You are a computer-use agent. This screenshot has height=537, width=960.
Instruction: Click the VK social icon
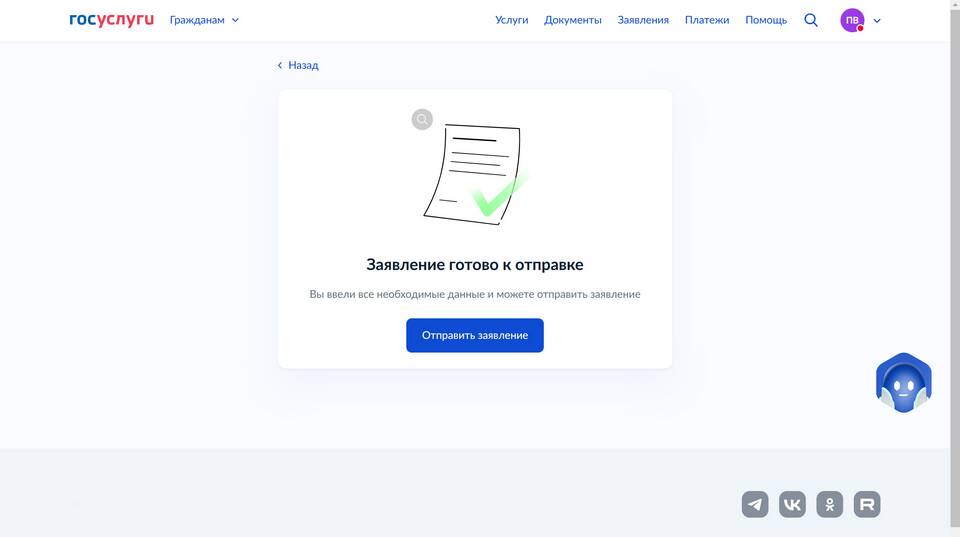pos(792,504)
